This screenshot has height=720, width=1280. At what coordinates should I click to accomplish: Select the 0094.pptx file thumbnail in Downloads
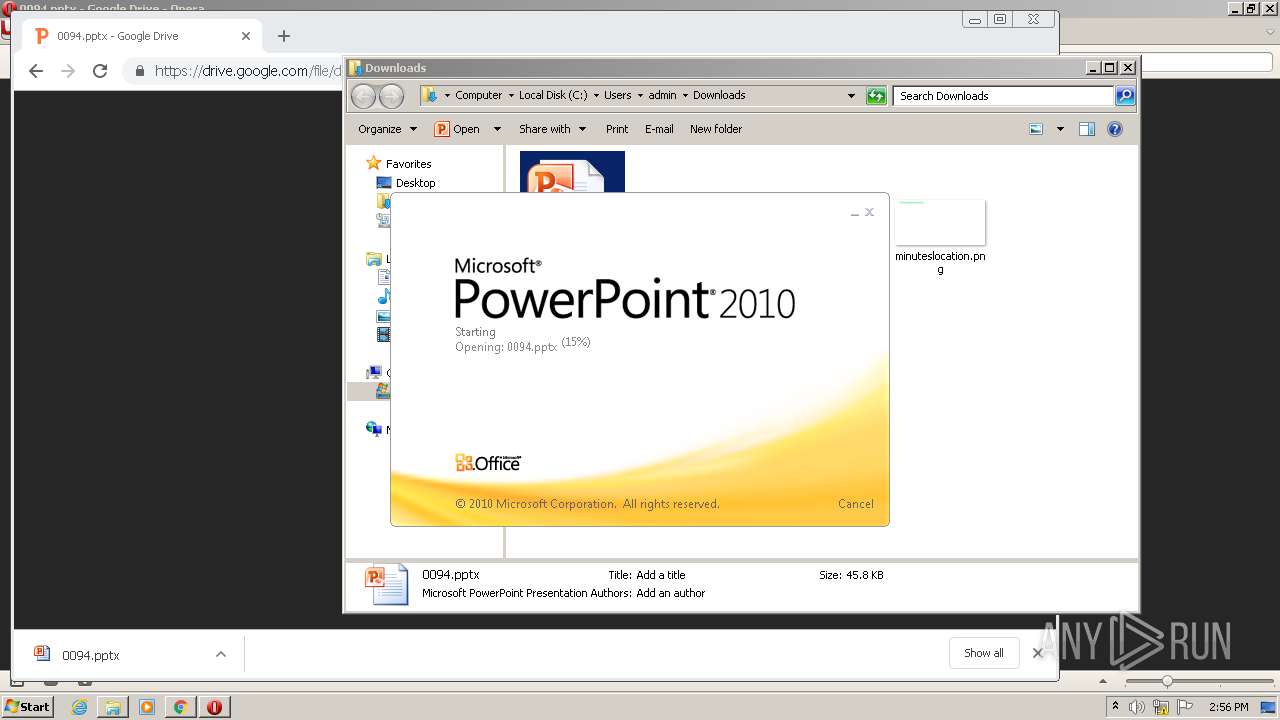pyautogui.click(x=572, y=172)
